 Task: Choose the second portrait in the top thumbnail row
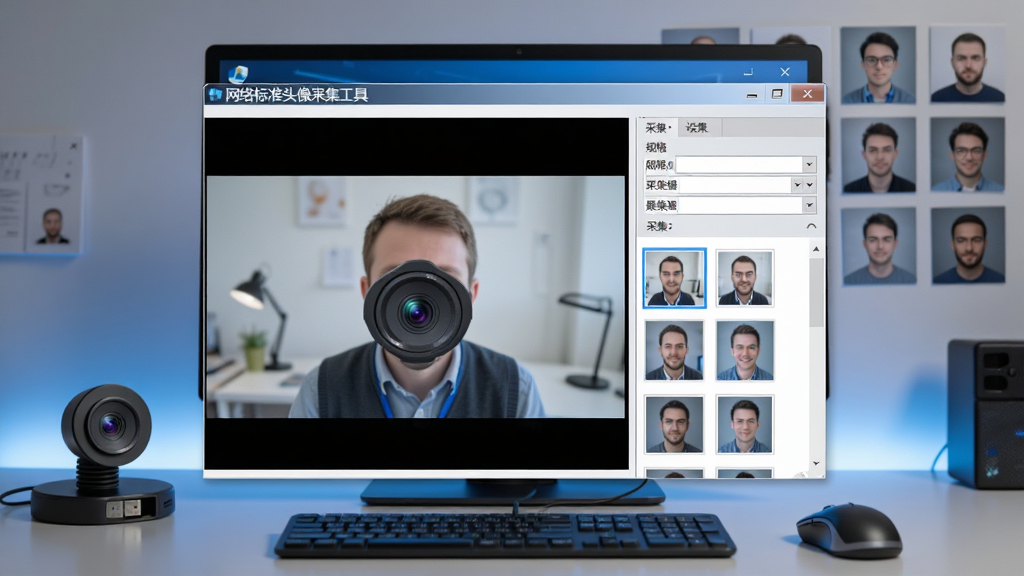tap(744, 278)
